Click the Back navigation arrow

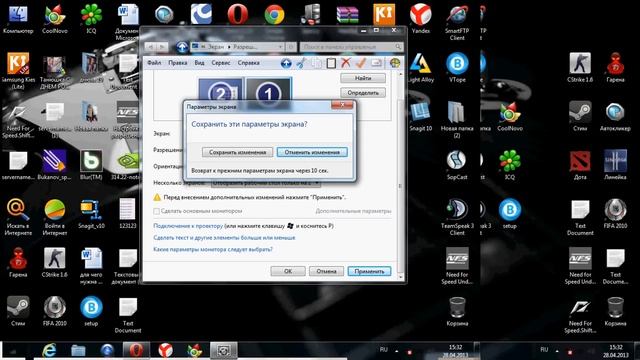(151, 47)
